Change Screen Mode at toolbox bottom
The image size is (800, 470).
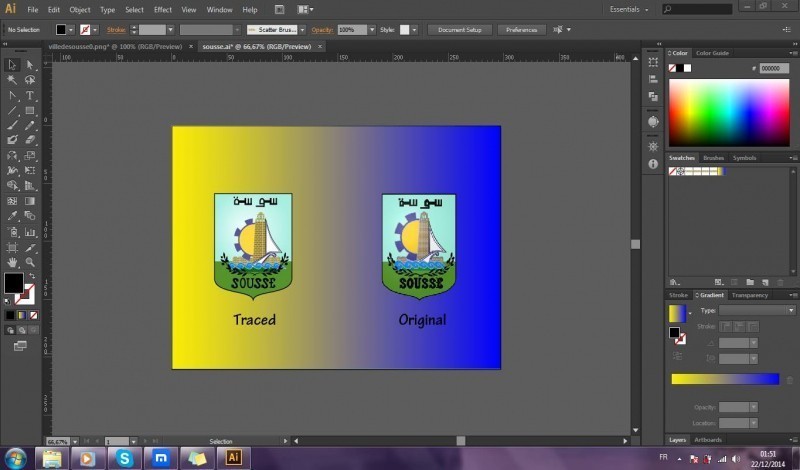click(20, 346)
